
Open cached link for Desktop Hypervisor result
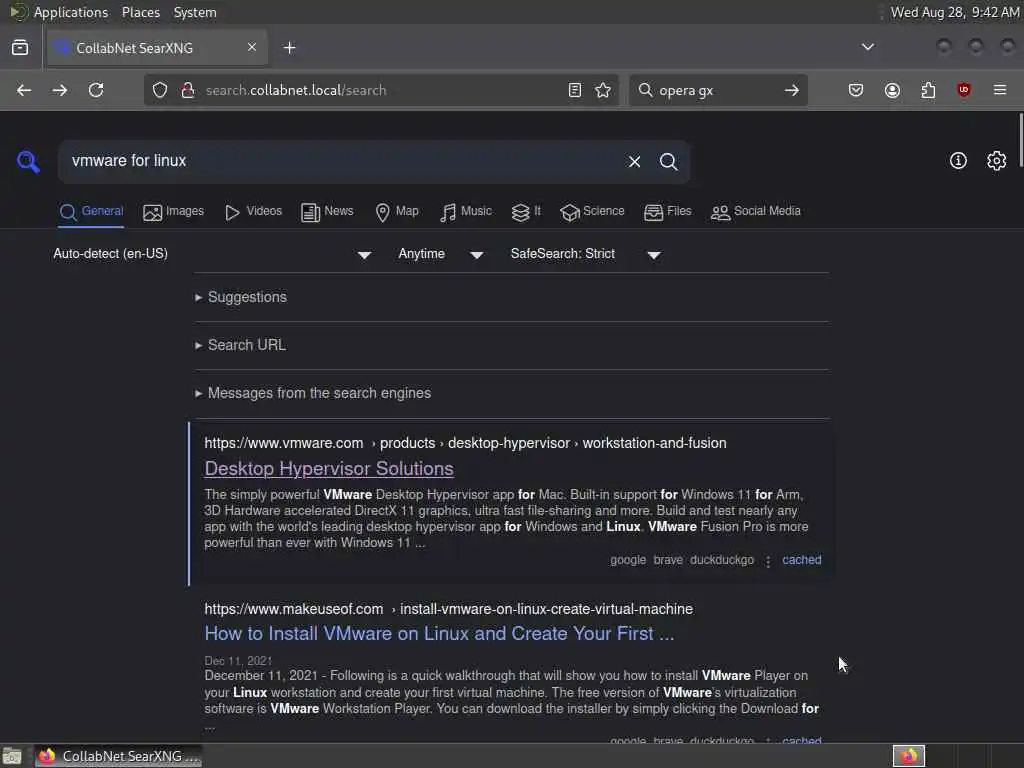coord(801,560)
